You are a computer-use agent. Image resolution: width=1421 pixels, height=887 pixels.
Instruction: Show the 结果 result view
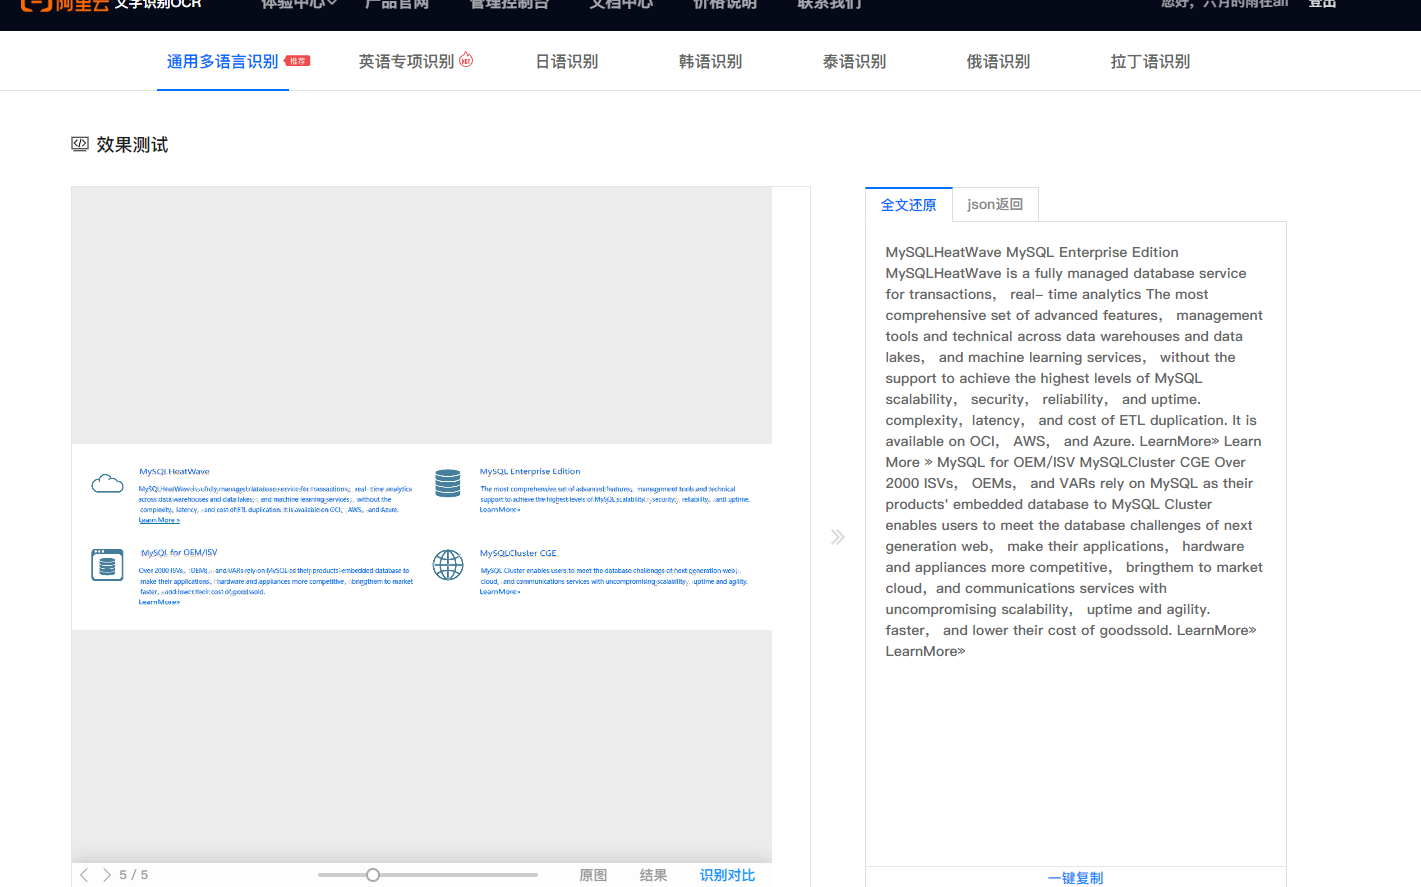point(653,875)
